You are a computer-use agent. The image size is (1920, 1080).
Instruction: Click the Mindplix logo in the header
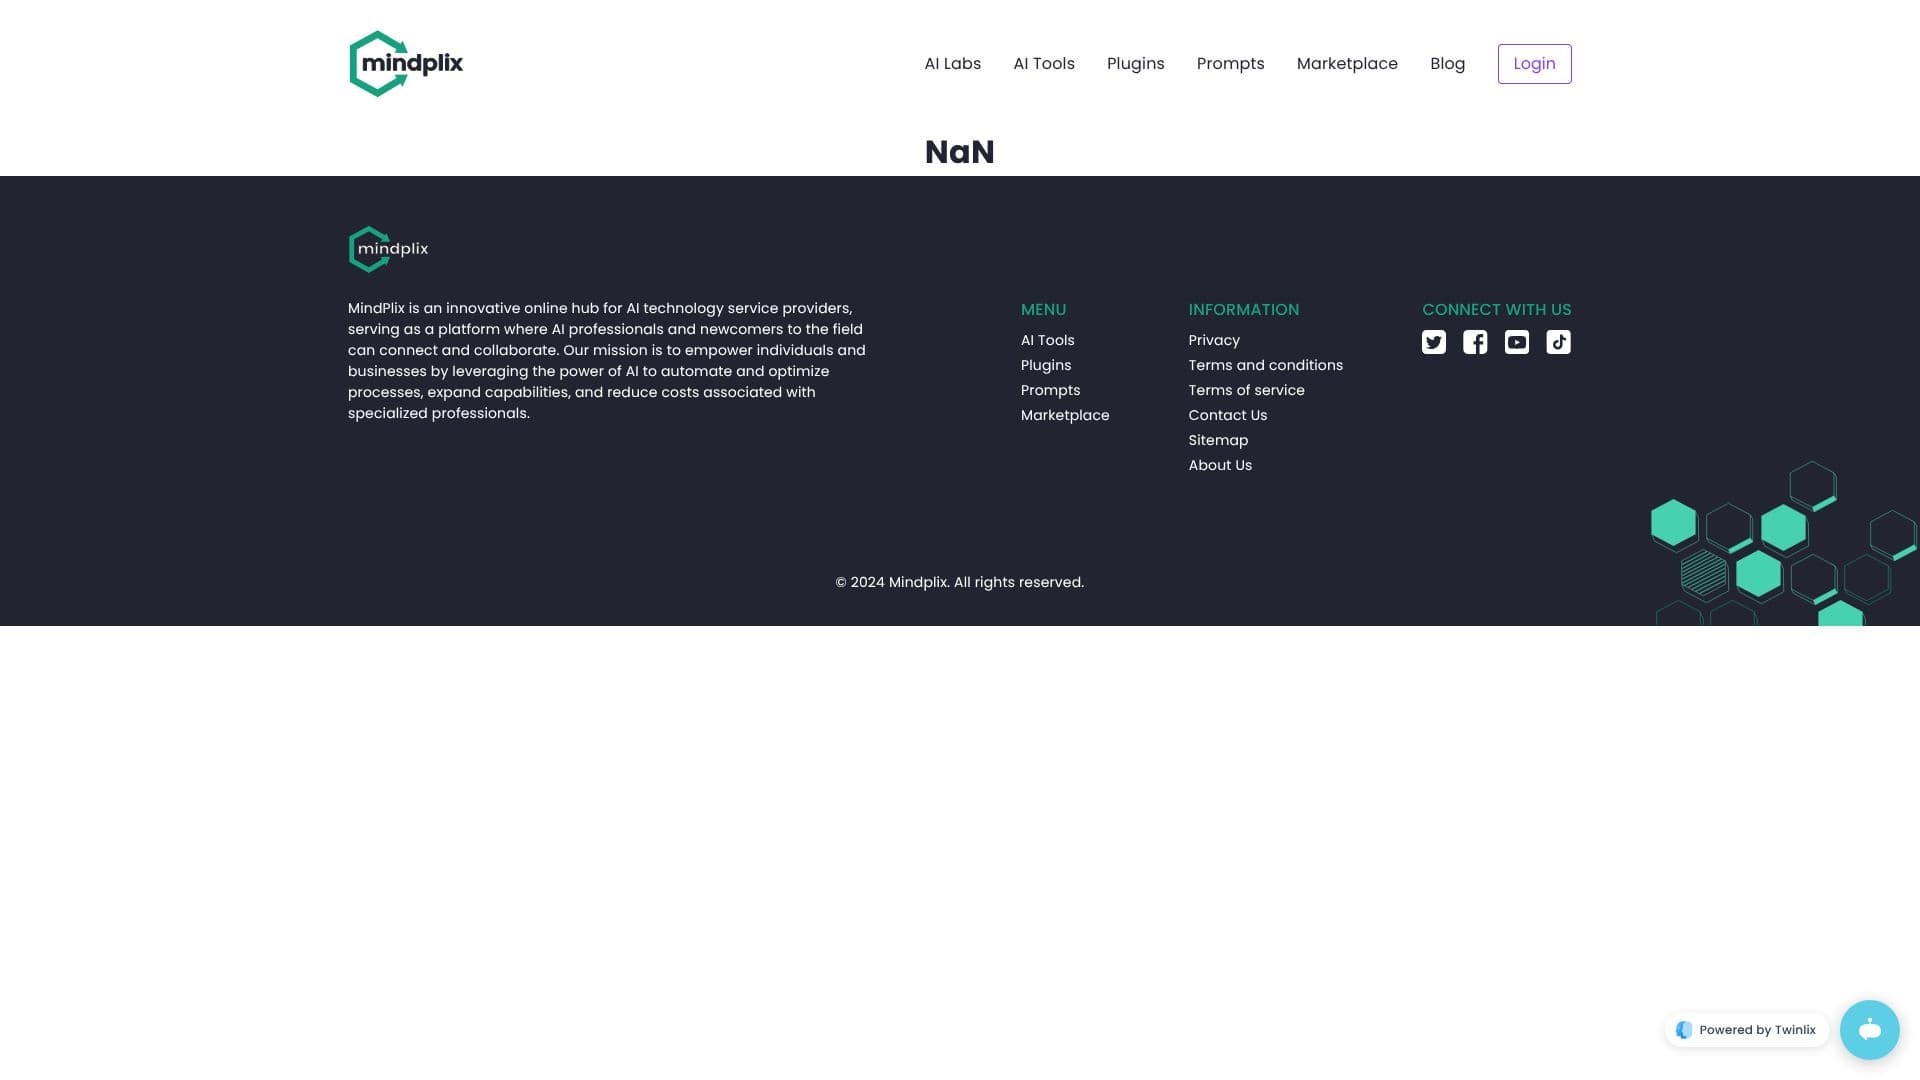point(406,64)
